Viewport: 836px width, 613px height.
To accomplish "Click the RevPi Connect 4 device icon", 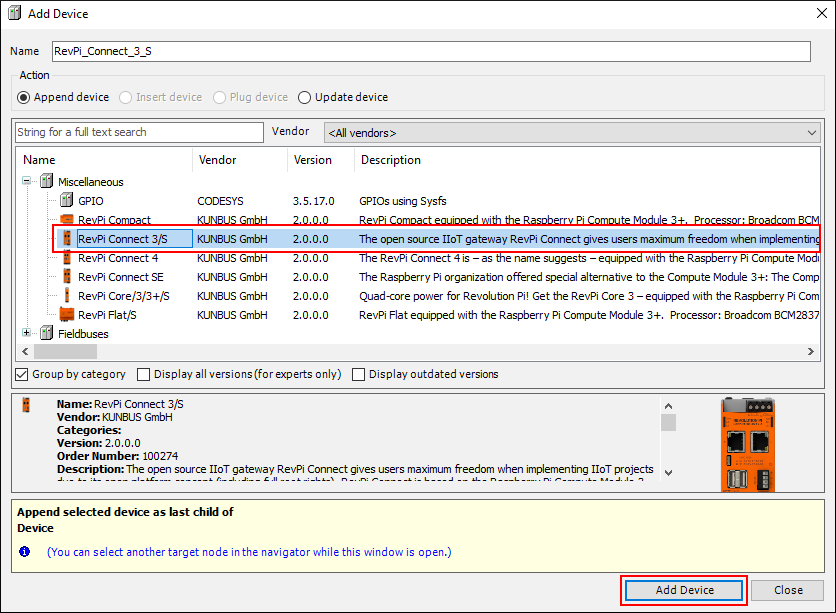I will [67, 257].
